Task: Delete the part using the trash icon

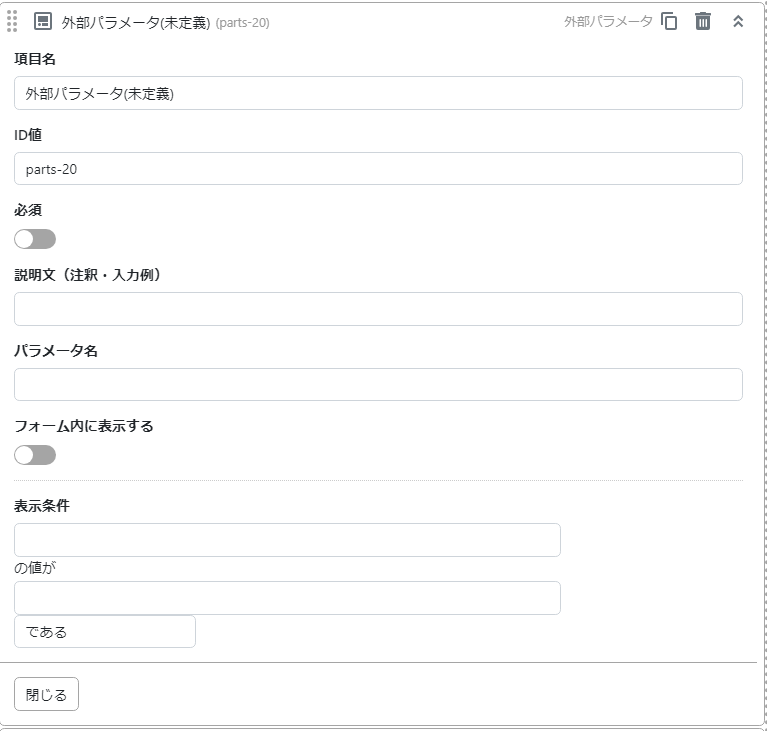Action: 703,21
